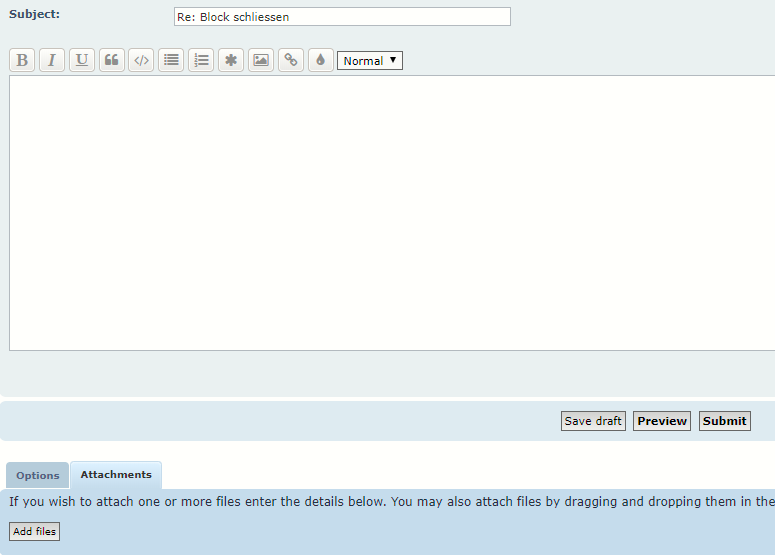Insert an unordered bullet list
The height and width of the screenshot is (555, 775).
point(172,60)
